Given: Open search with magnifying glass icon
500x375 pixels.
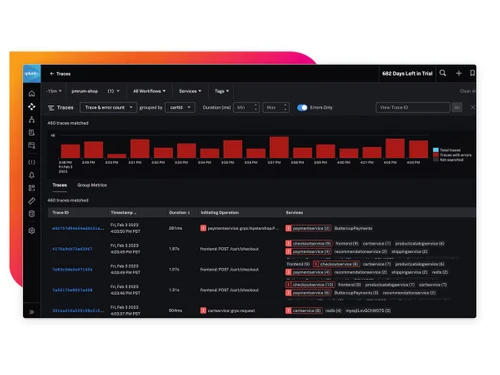Looking at the screenshot, I should pos(443,73).
